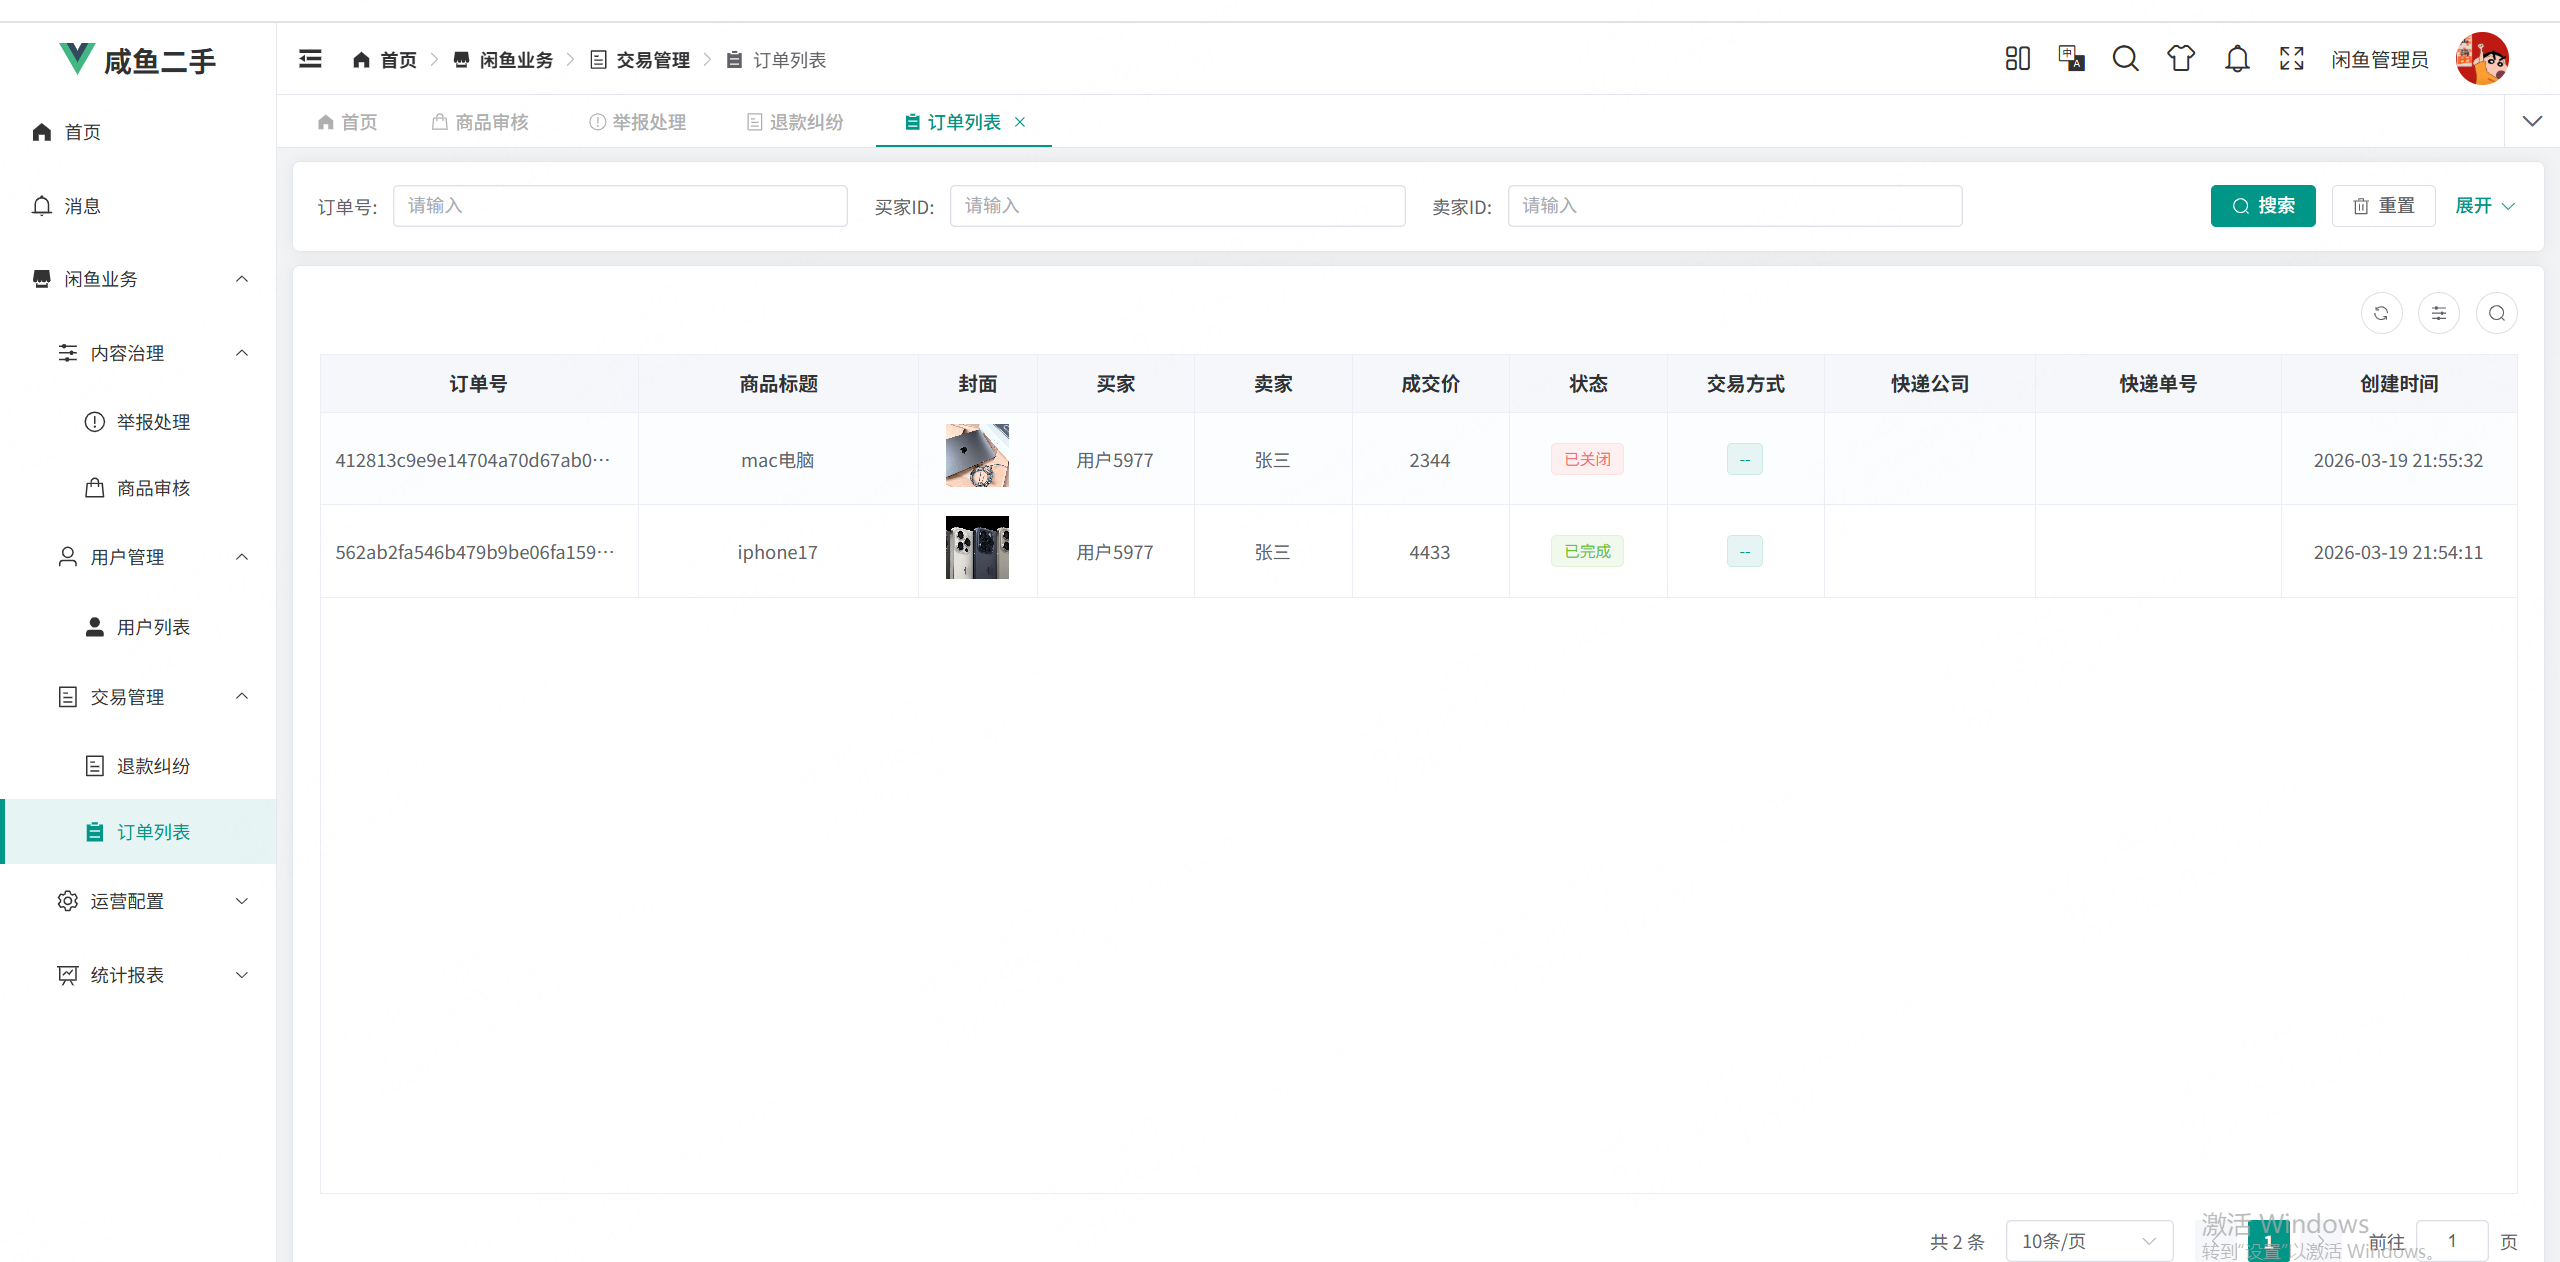The image size is (2560, 1262).
Task: Click page 1 in the pagination control
Action: [x=2269, y=1240]
